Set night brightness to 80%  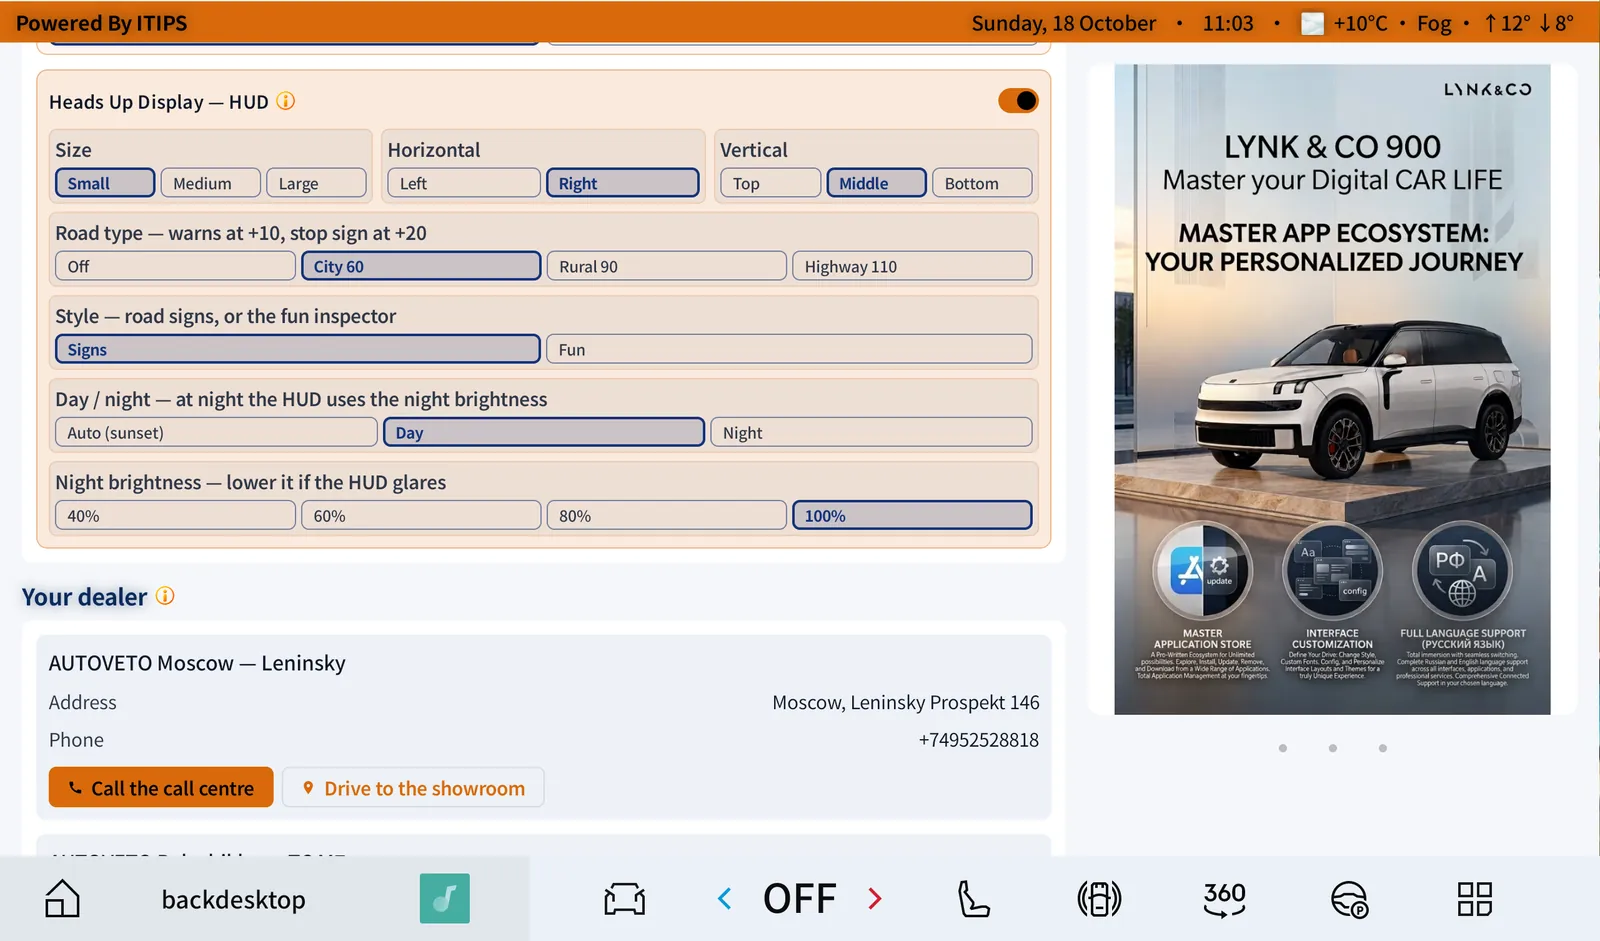click(667, 515)
